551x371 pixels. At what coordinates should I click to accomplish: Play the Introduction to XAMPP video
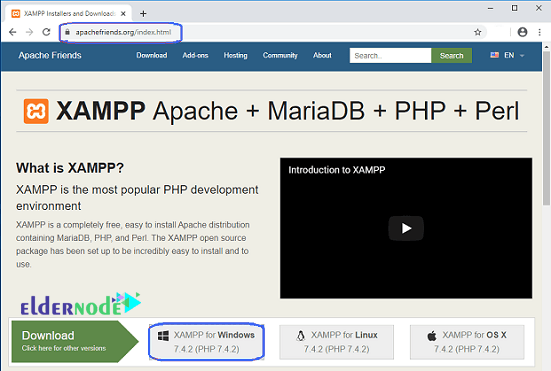[406, 228]
